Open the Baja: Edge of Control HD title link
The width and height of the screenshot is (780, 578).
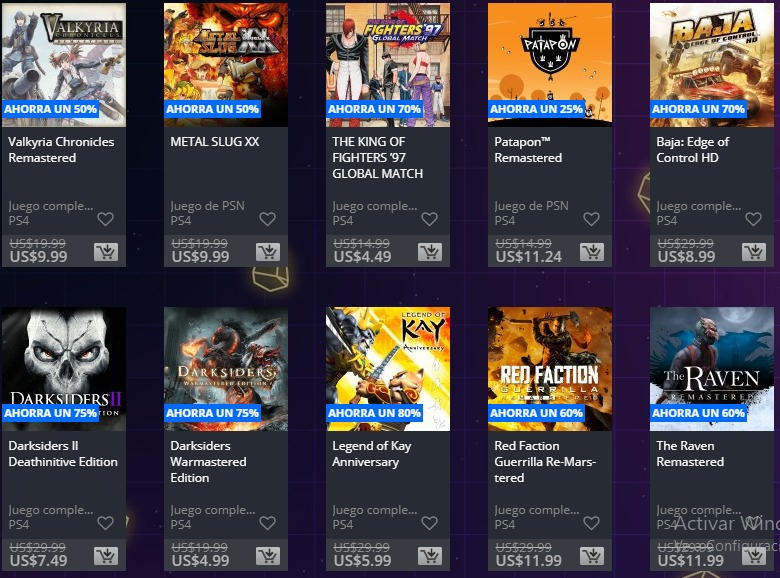pyautogui.click(x=692, y=150)
